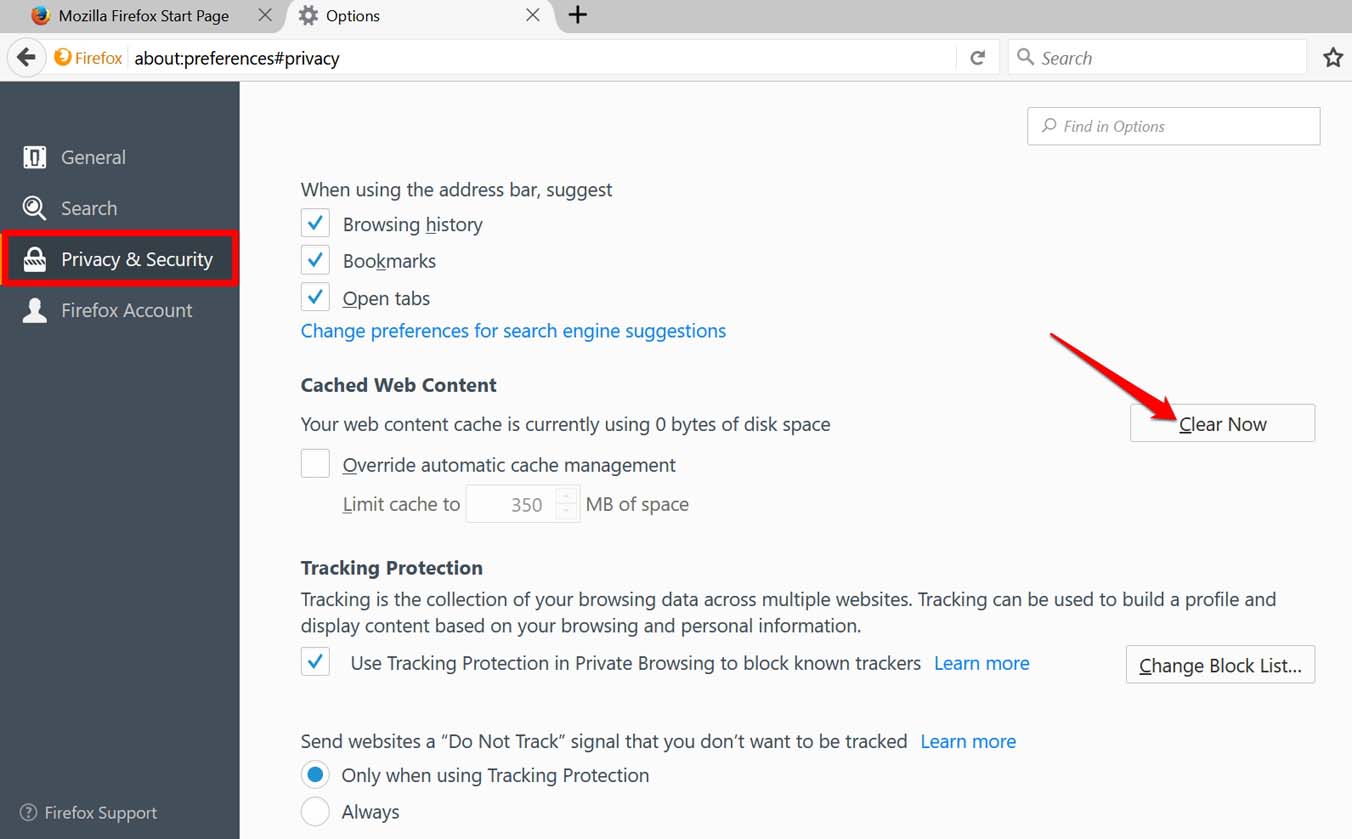Select the Always Do Not Track radio option
1352x839 pixels.
pos(315,812)
